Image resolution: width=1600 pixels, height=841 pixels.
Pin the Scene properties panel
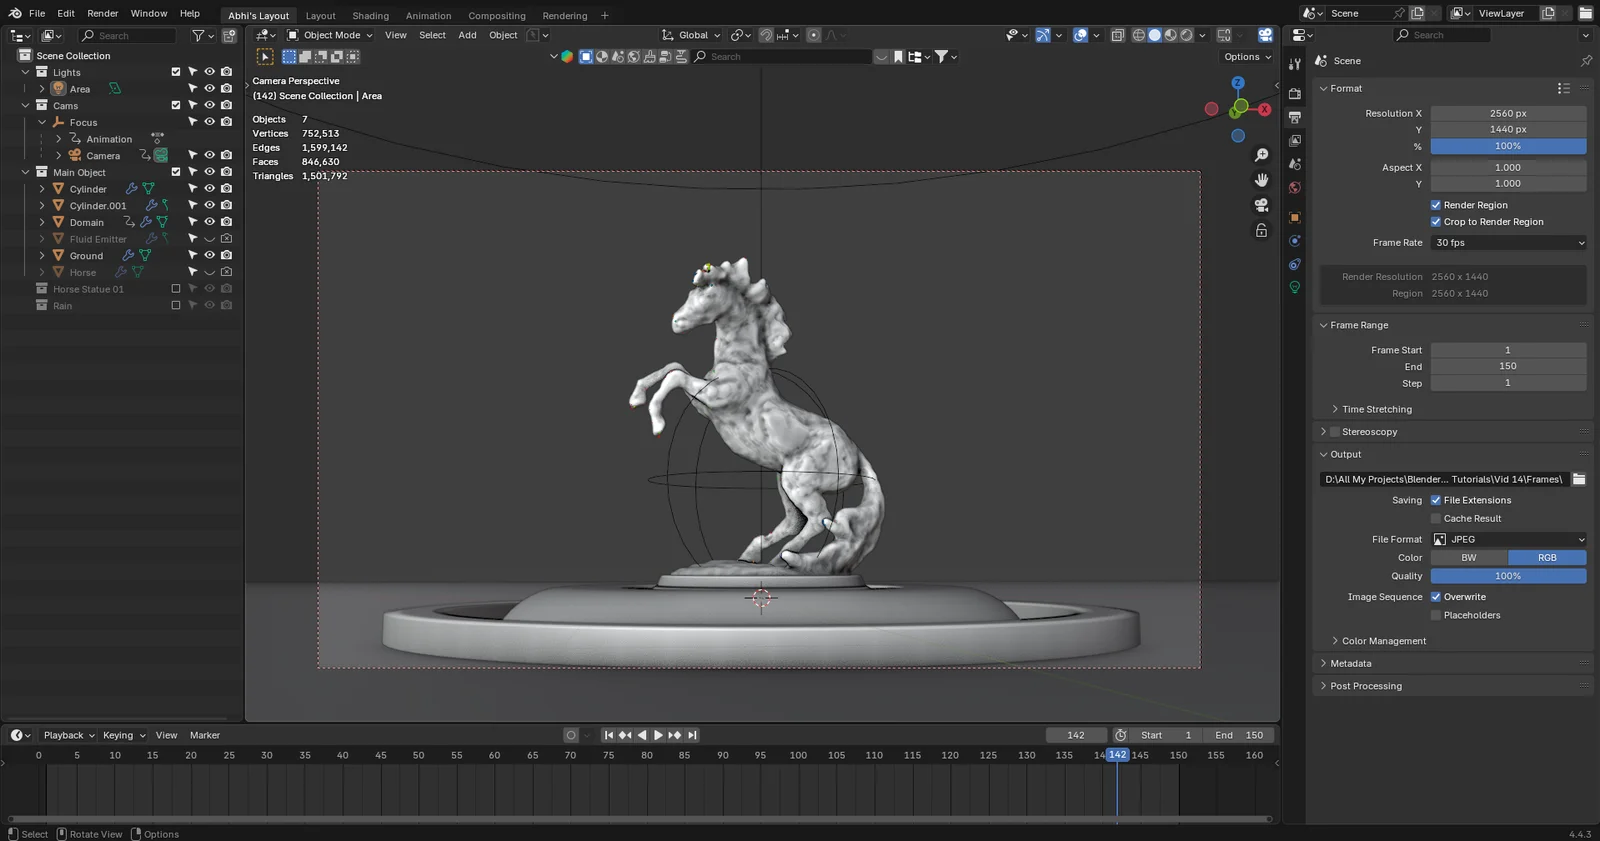[1586, 61]
